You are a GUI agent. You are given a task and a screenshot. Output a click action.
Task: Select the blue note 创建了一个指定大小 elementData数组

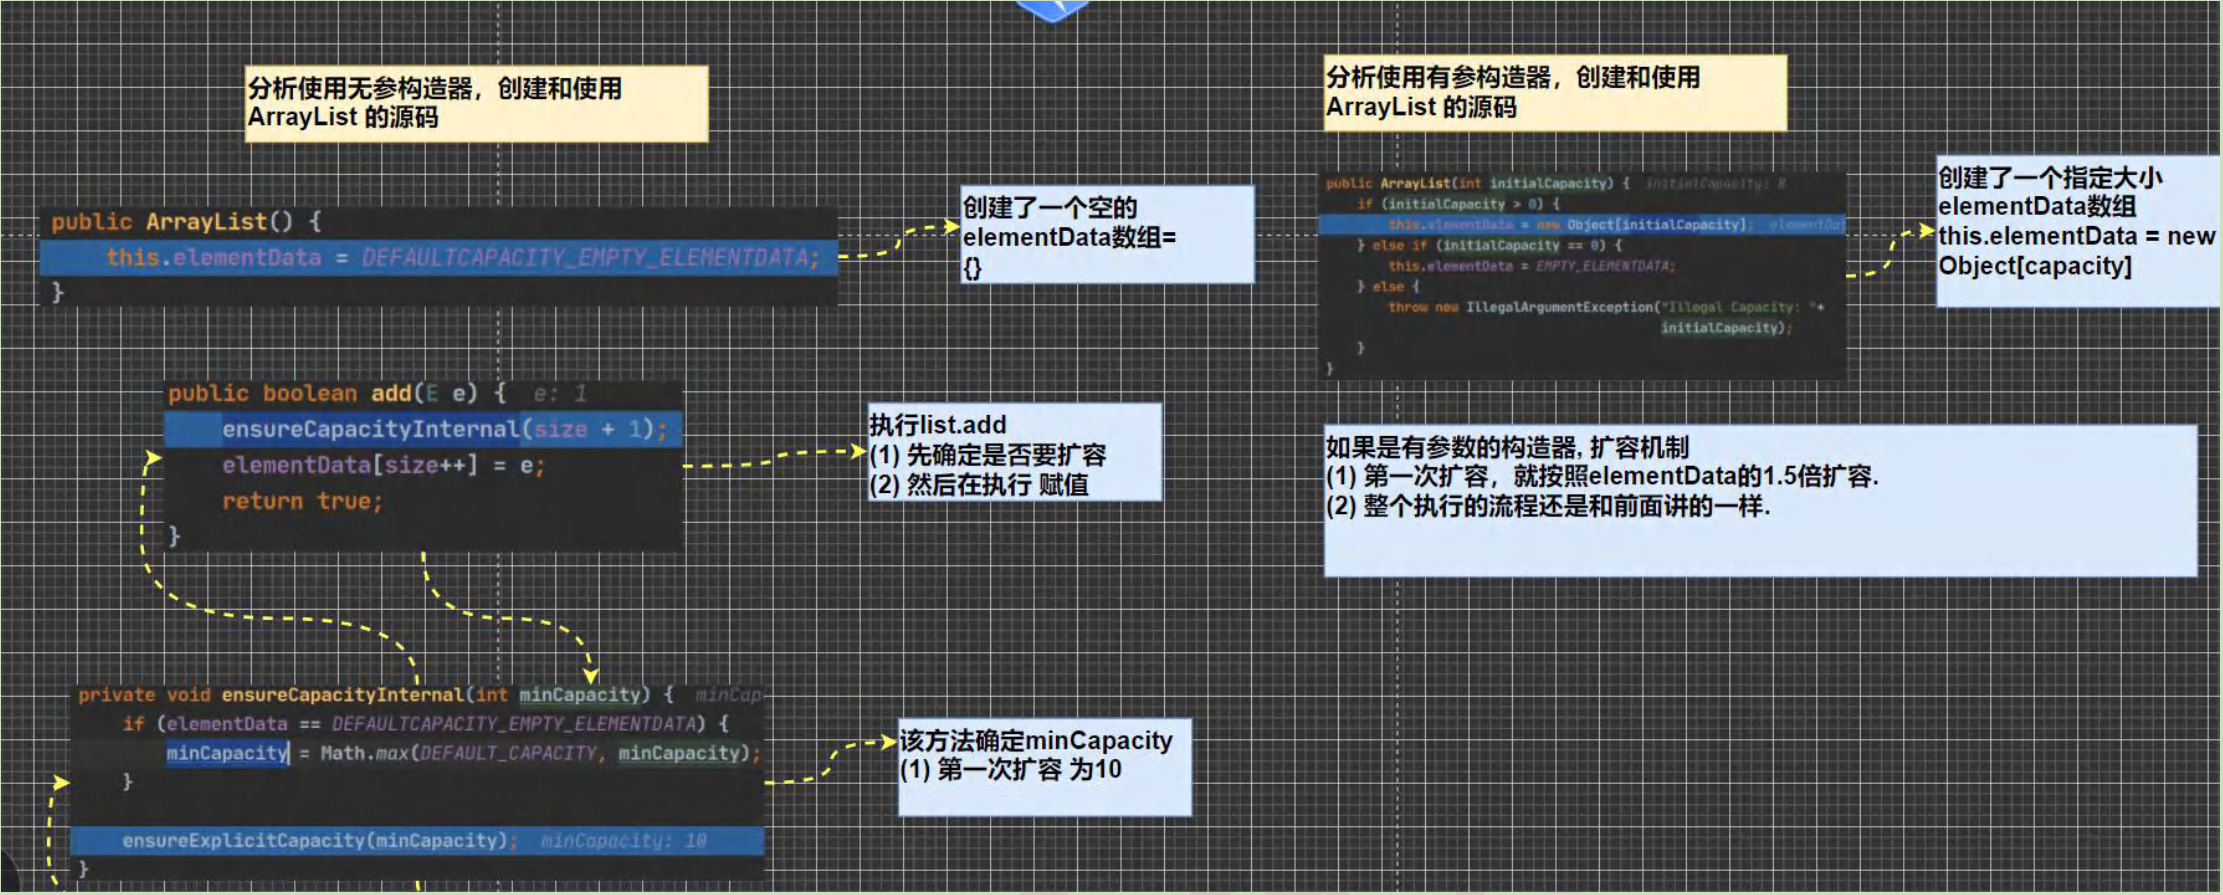2078,230
